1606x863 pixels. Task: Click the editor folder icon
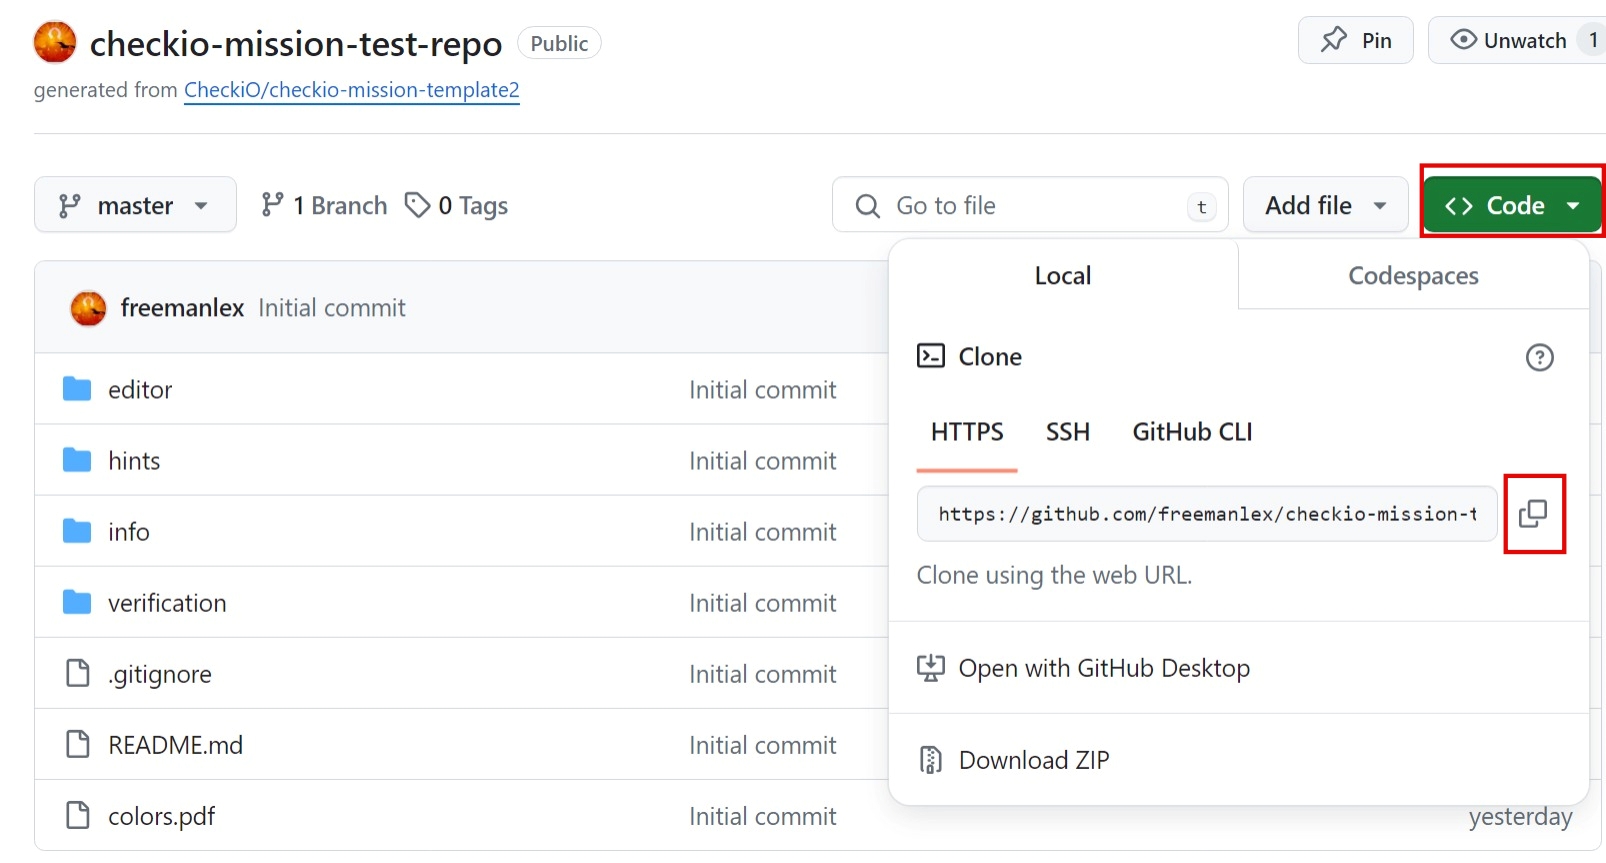77,389
